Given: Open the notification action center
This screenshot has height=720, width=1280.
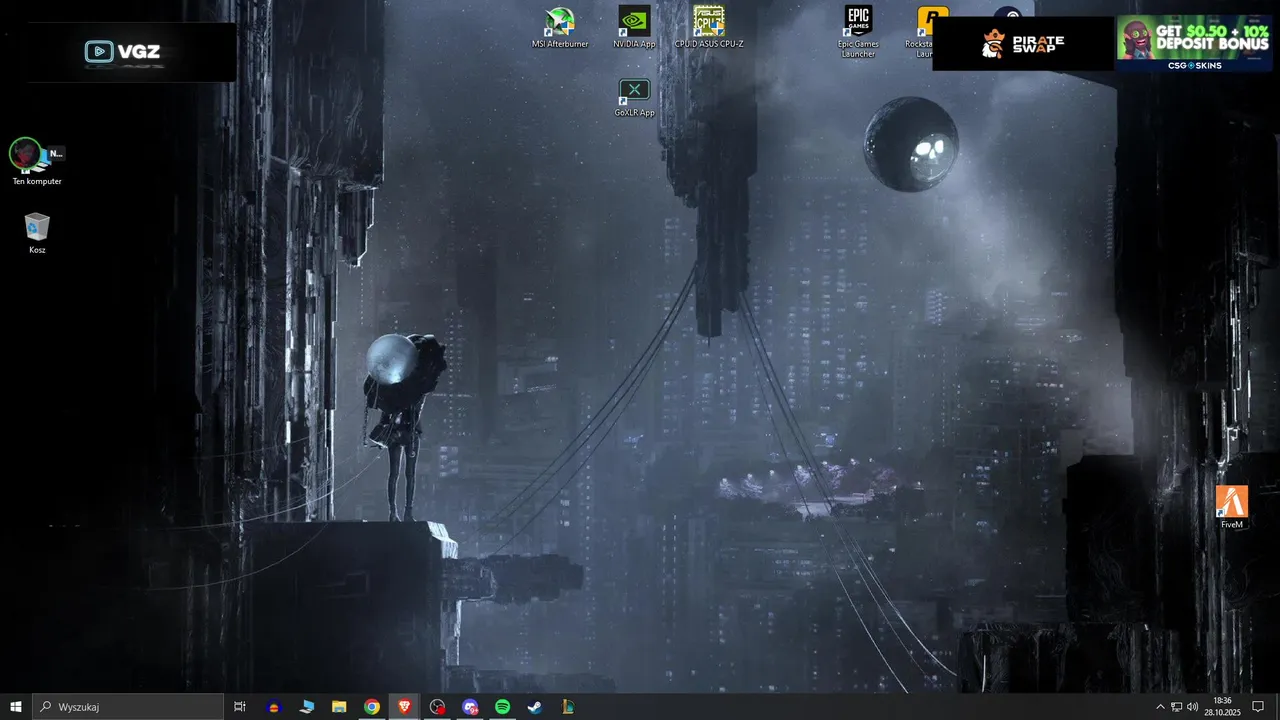Looking at the screenshot, I should pos(1258,707).
